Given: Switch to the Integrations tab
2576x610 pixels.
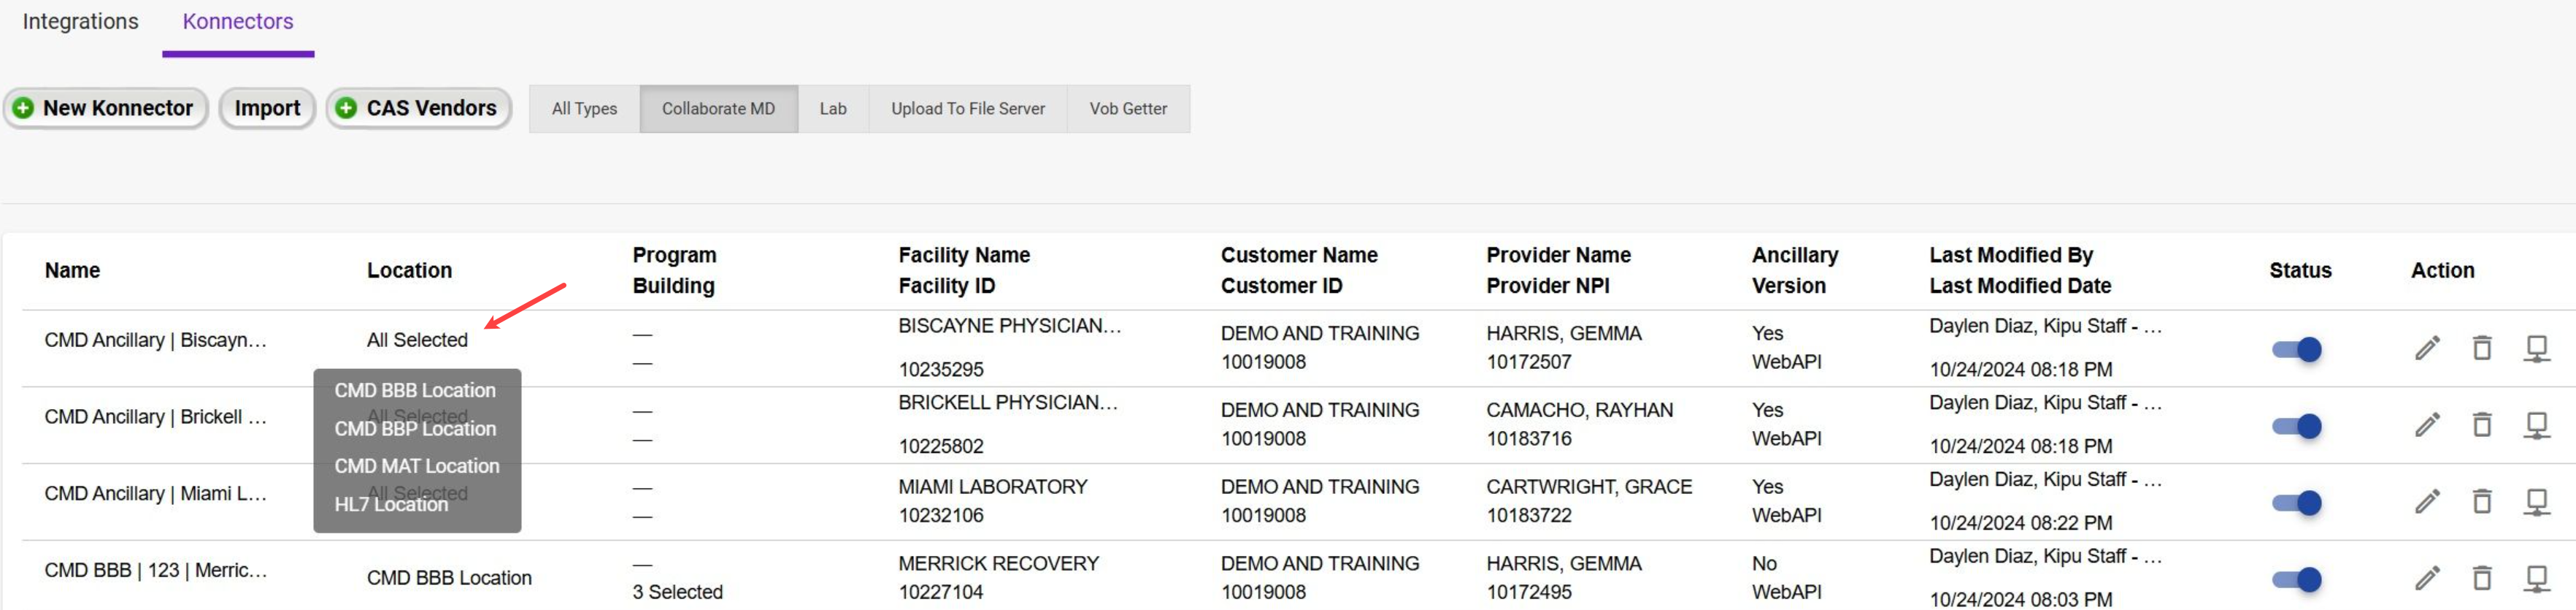Looking at the screenshot, I should [81, 22].
